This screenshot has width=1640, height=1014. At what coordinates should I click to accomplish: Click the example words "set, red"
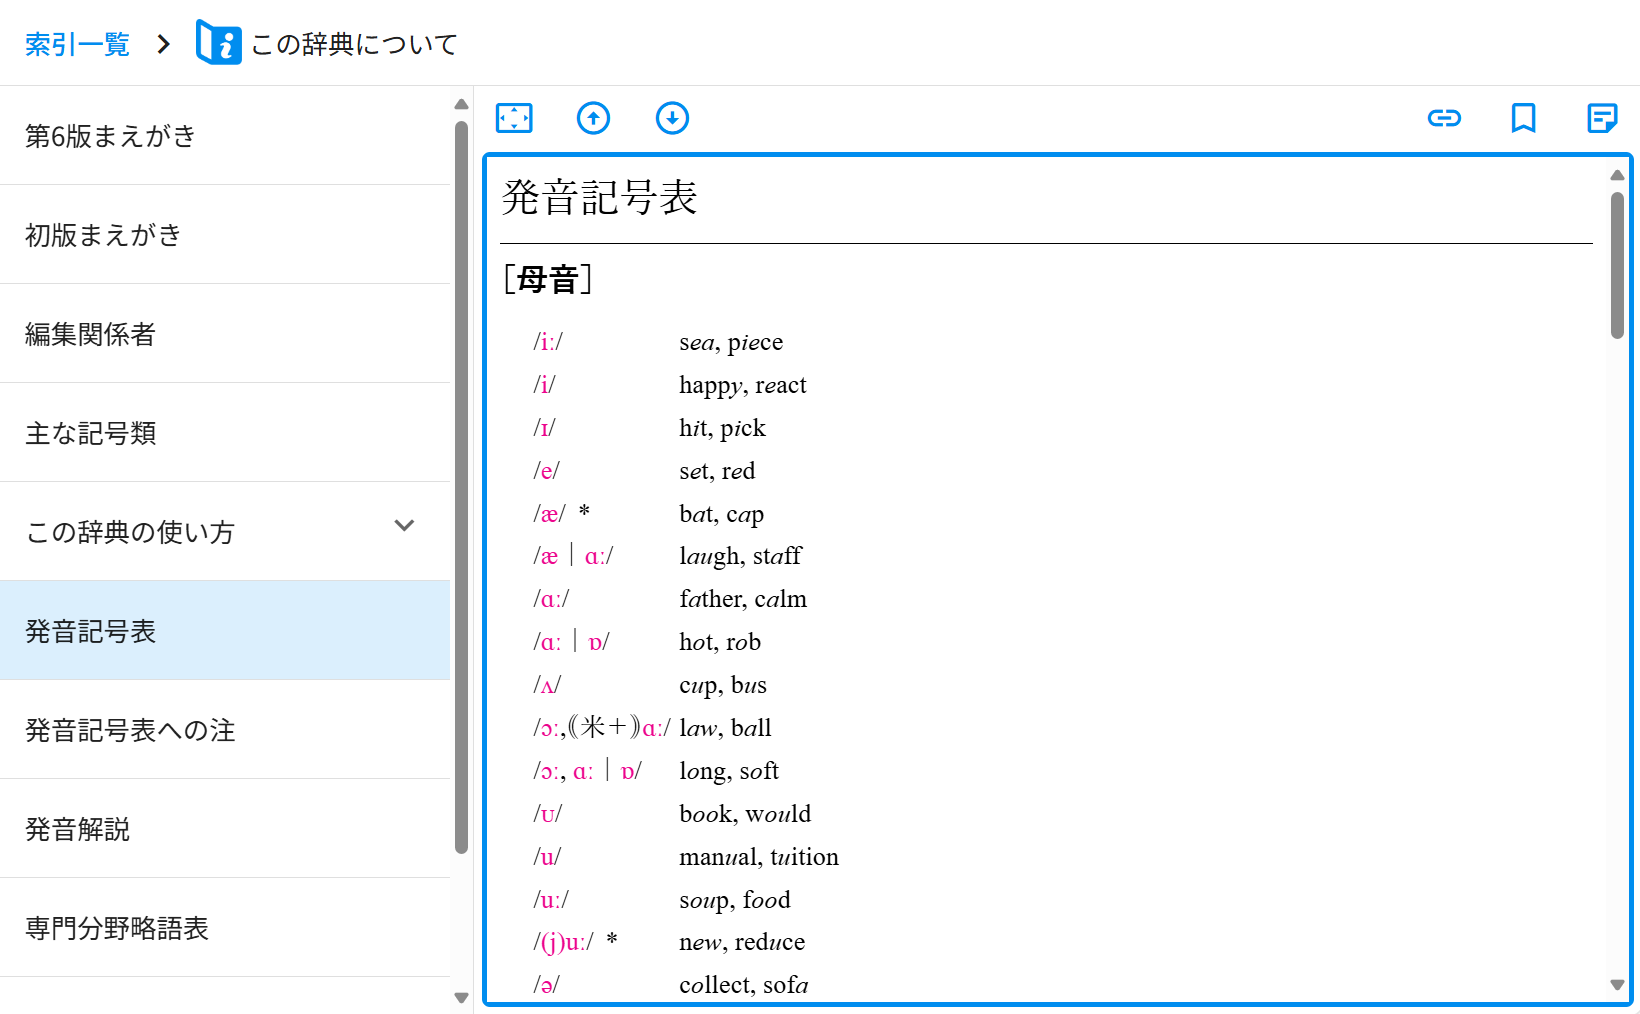(717, 471)
